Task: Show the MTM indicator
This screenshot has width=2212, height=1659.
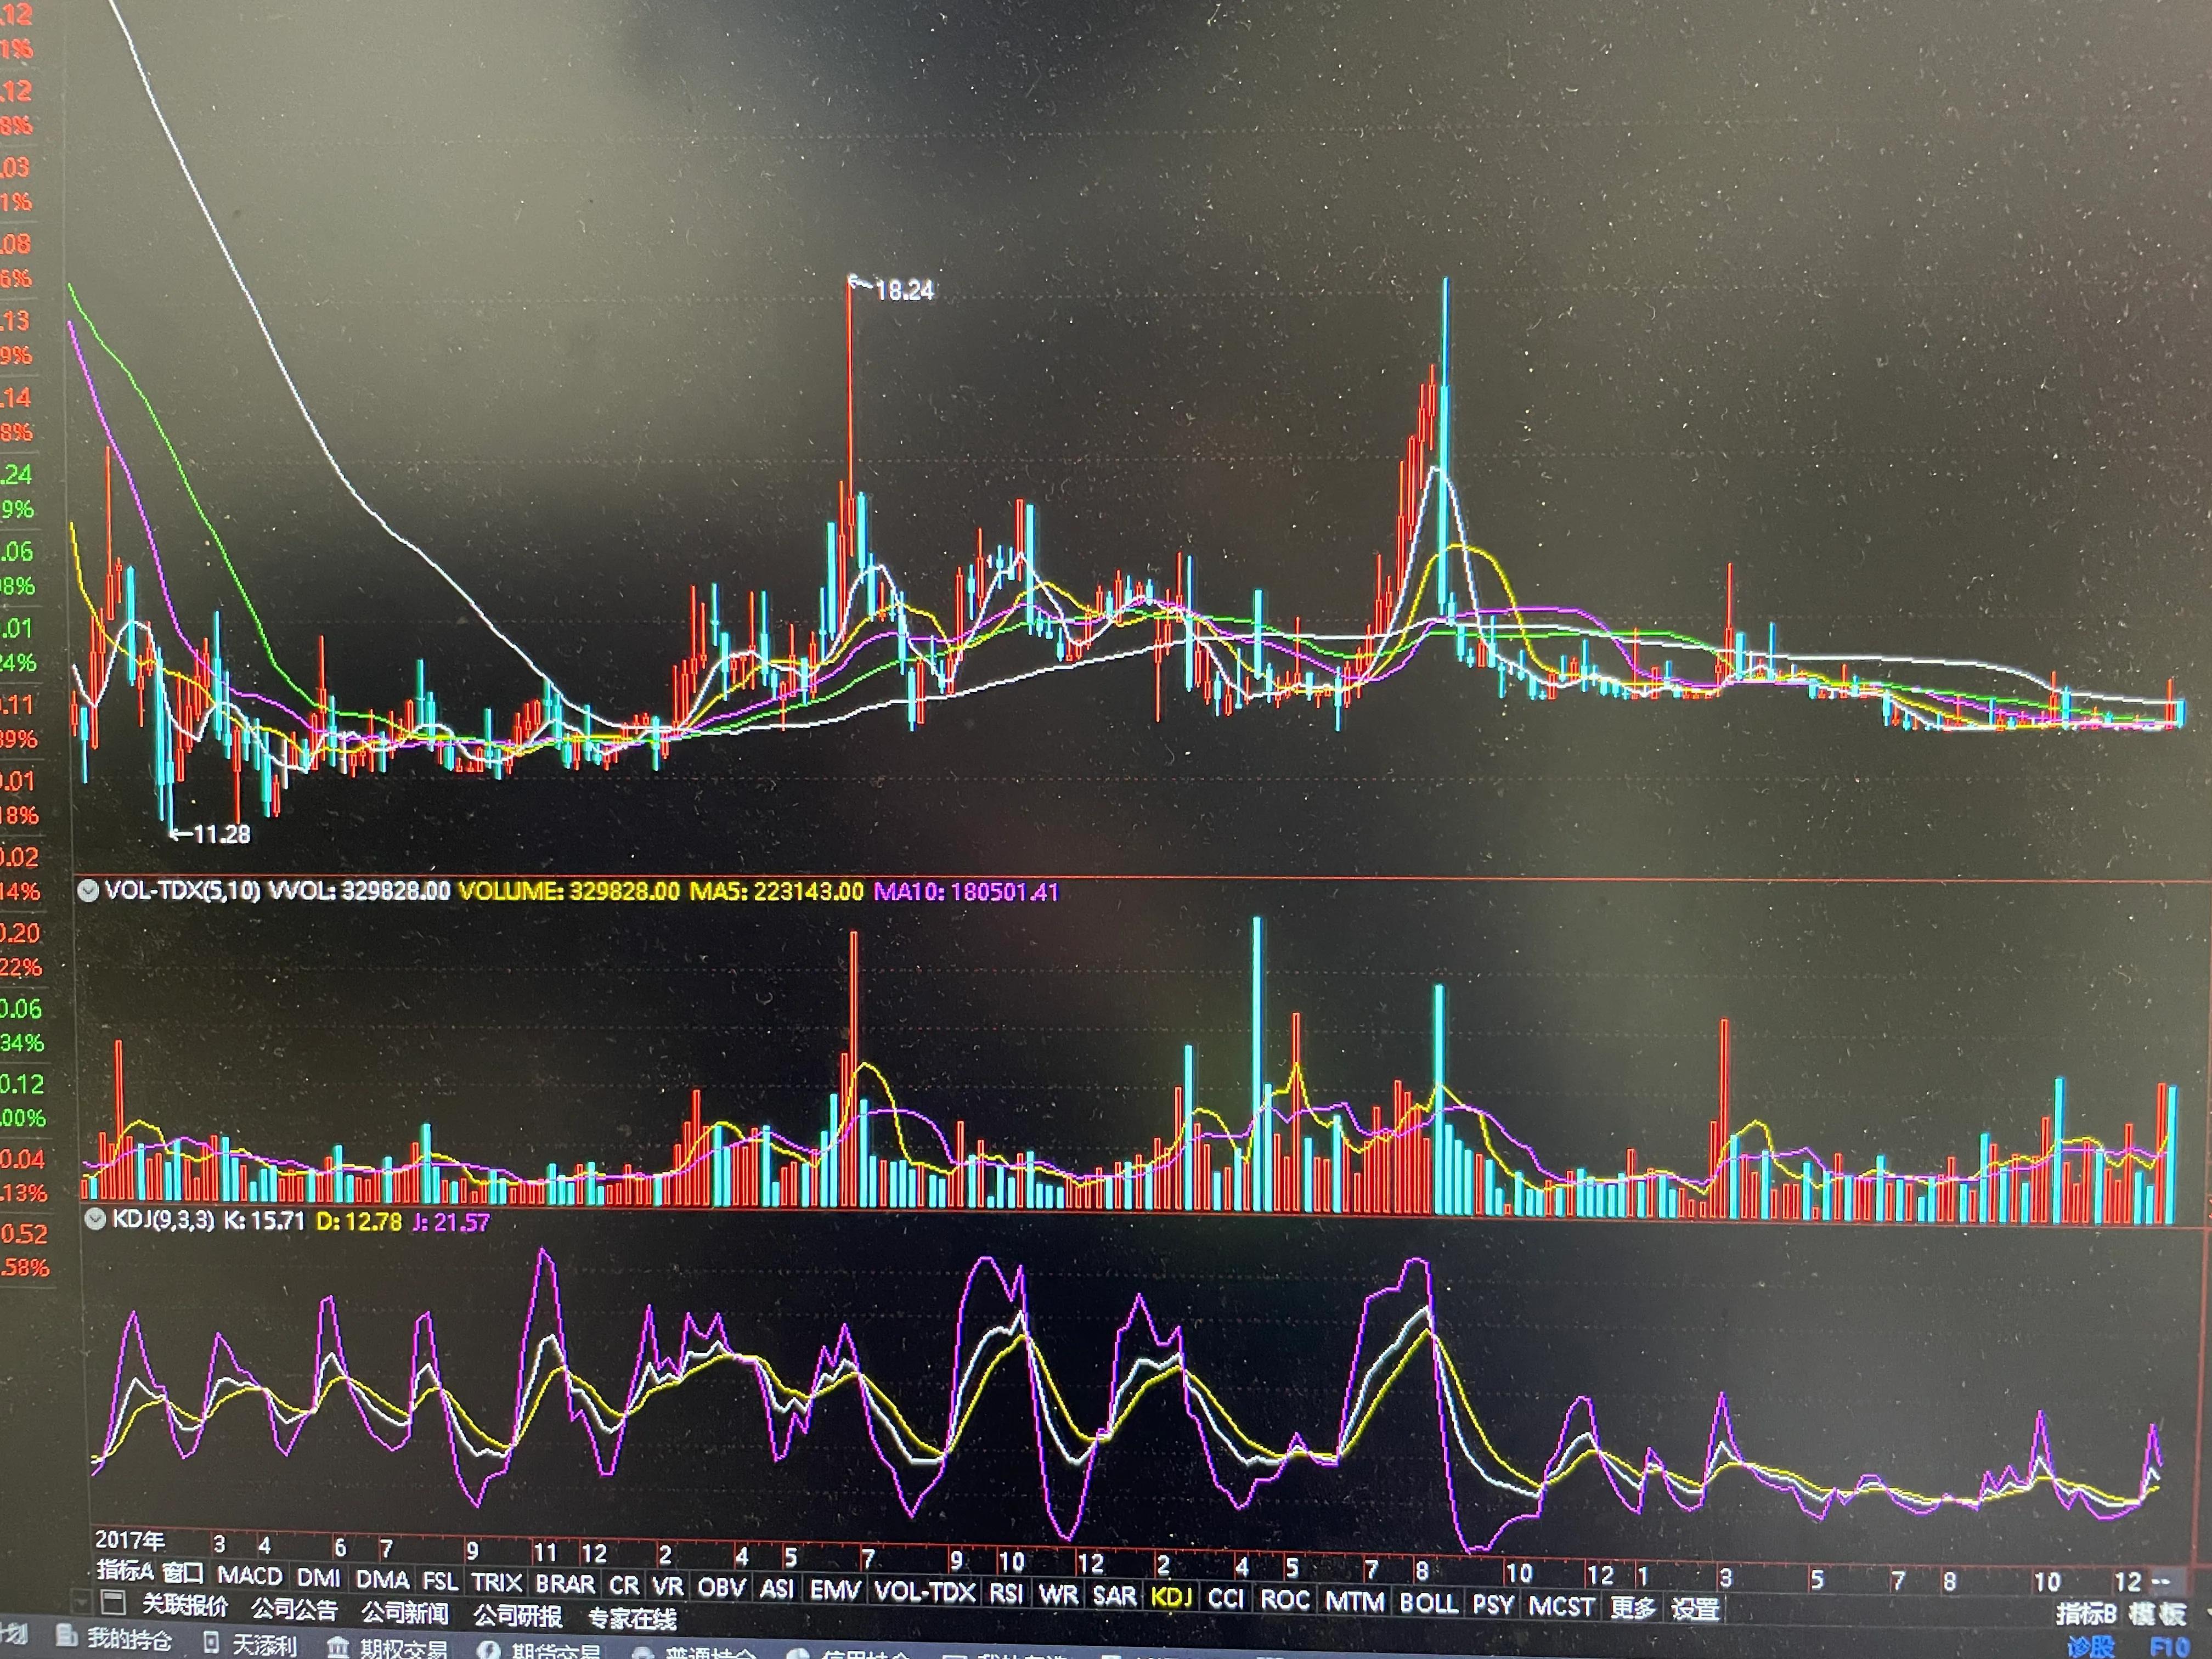Action: (x=1355, y=1601)
